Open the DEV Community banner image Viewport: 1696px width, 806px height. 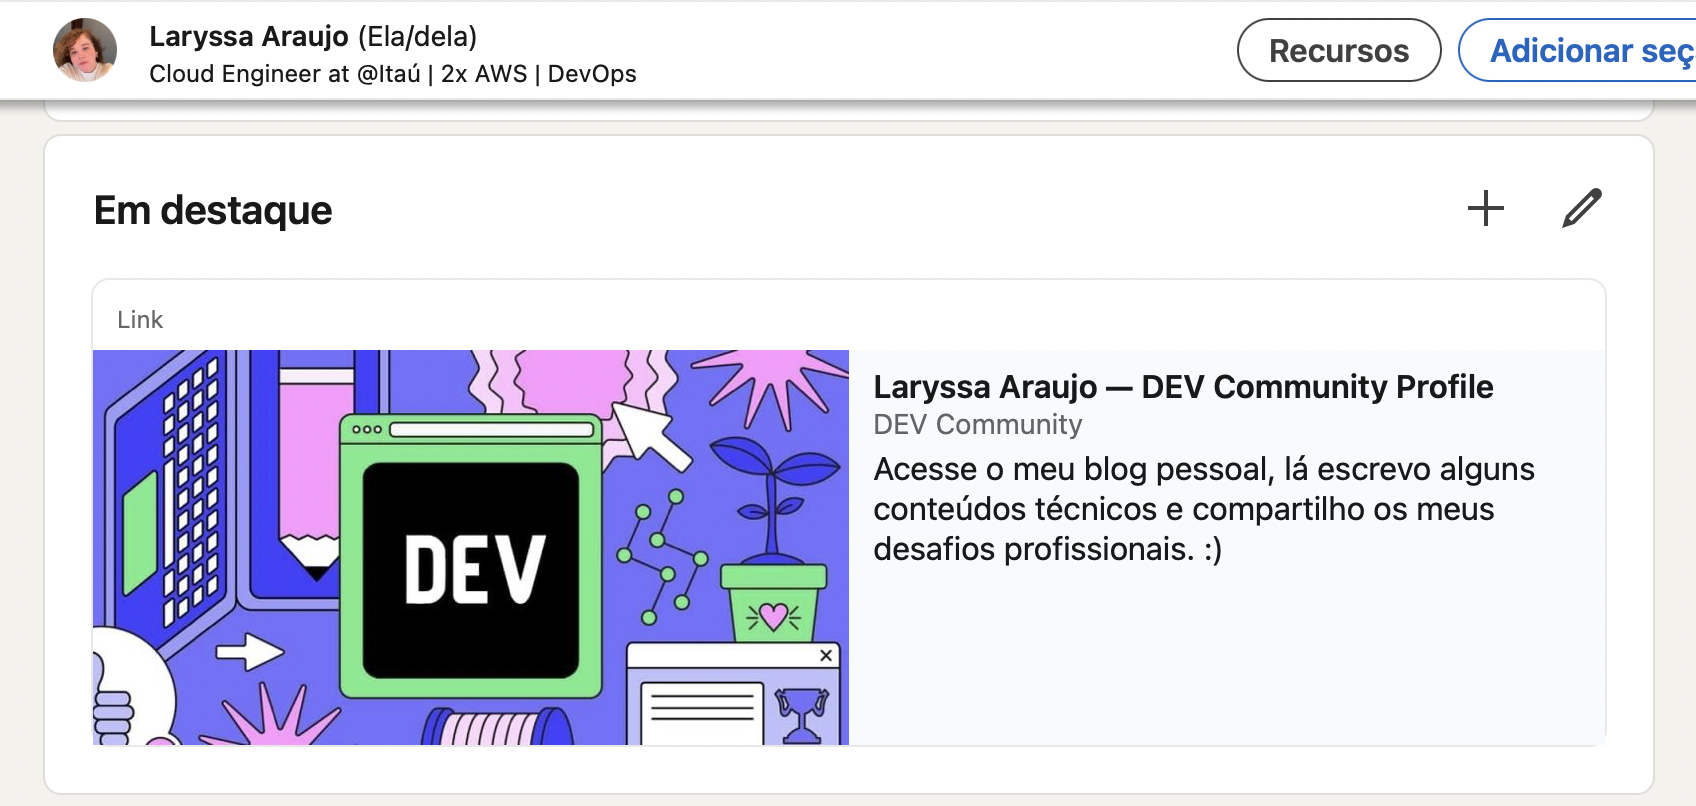pos(471,547)
